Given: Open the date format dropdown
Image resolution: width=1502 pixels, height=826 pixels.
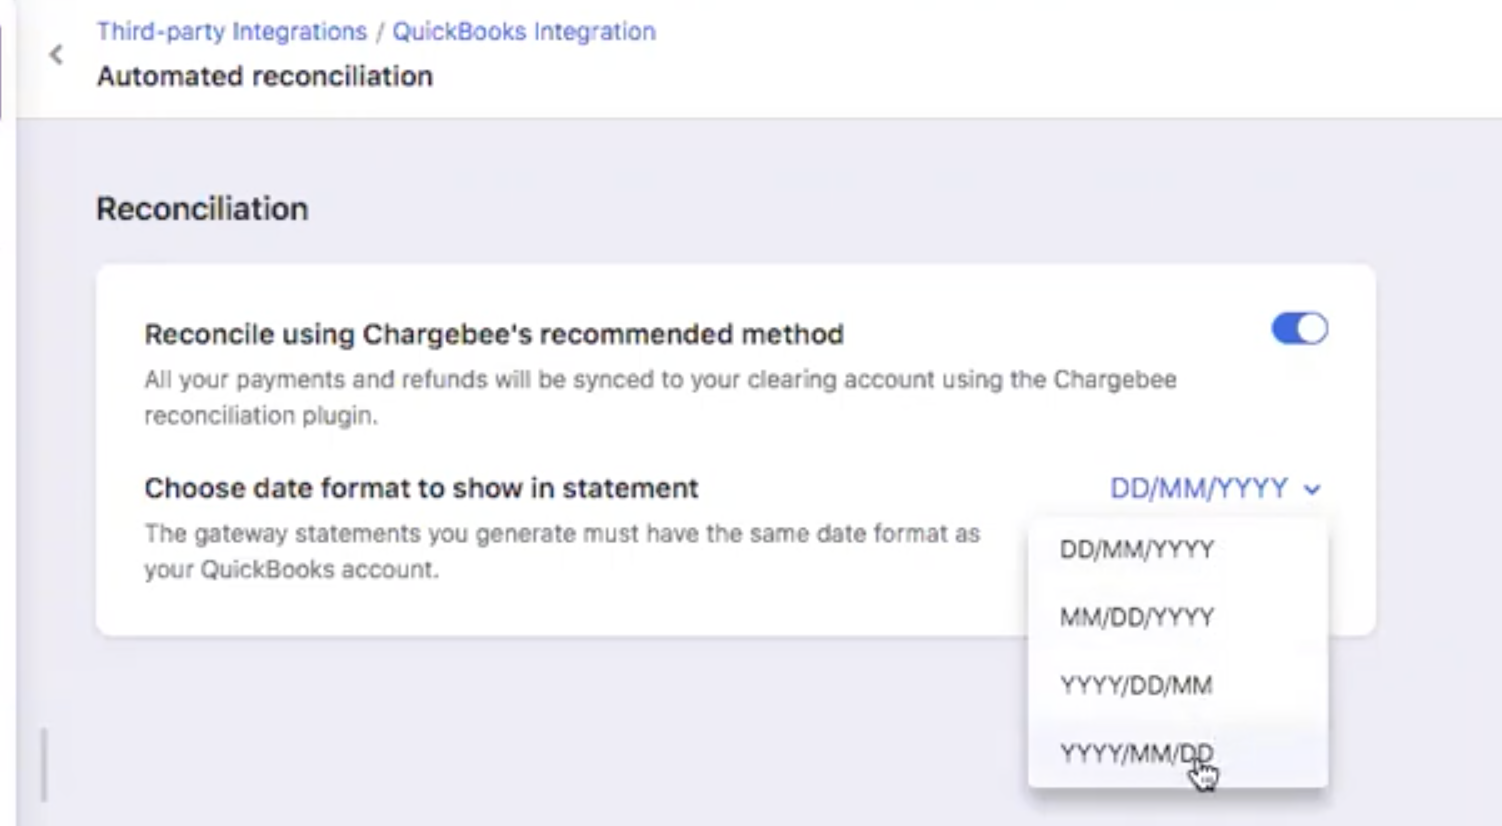Looking at the screenshot, I should 1214,489.
